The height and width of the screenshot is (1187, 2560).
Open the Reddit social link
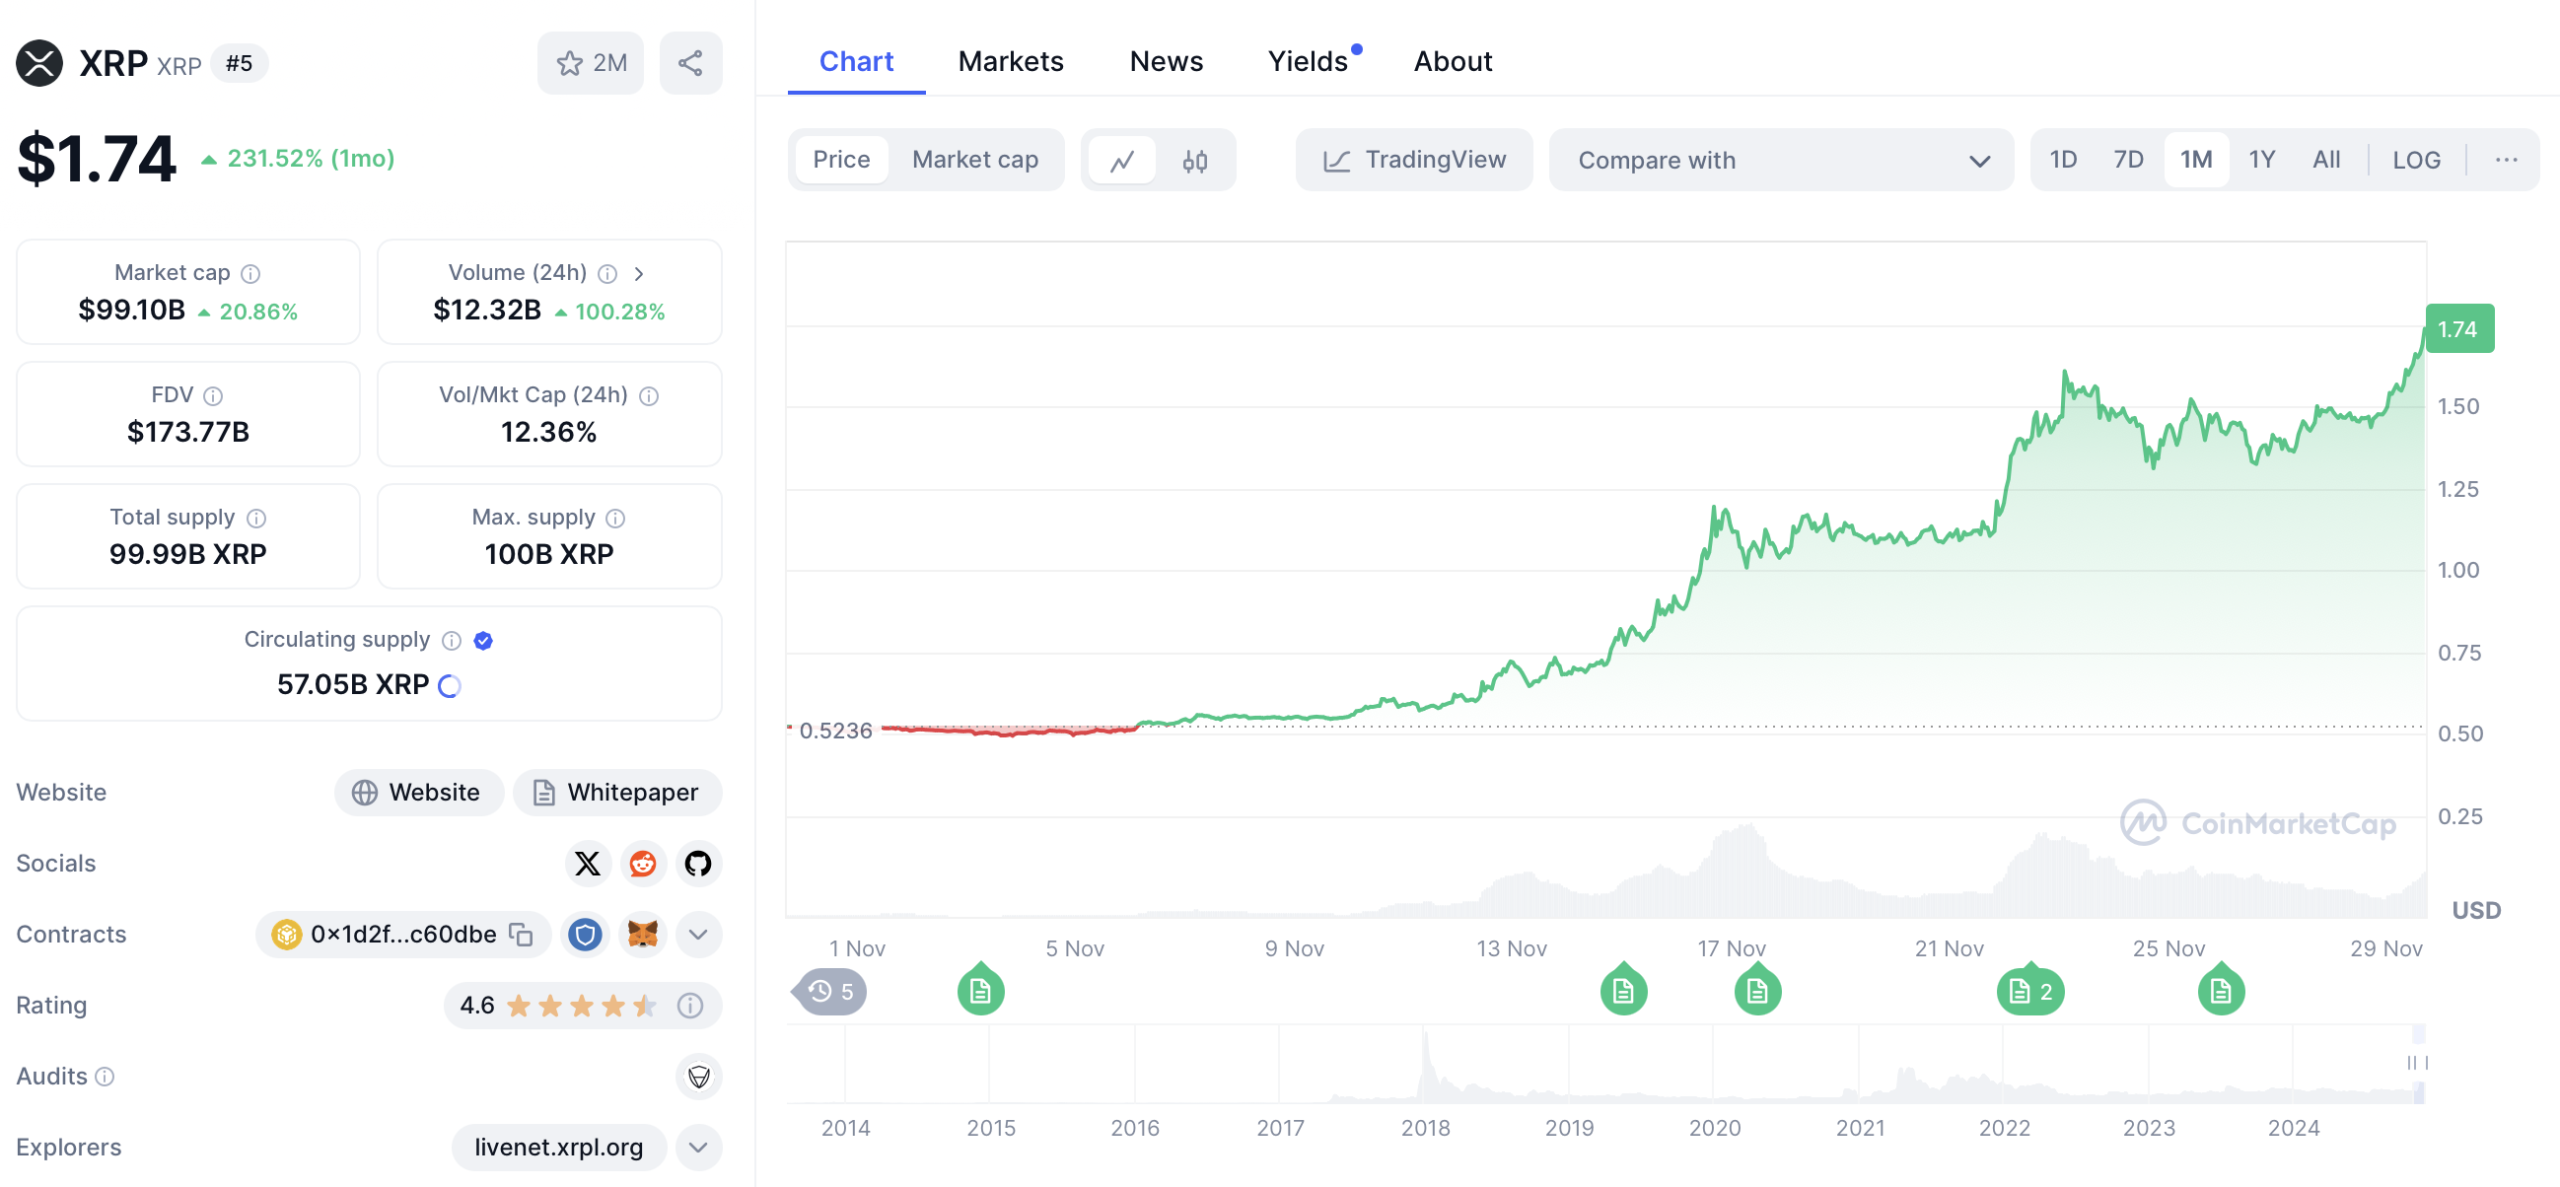click(643, 863)
